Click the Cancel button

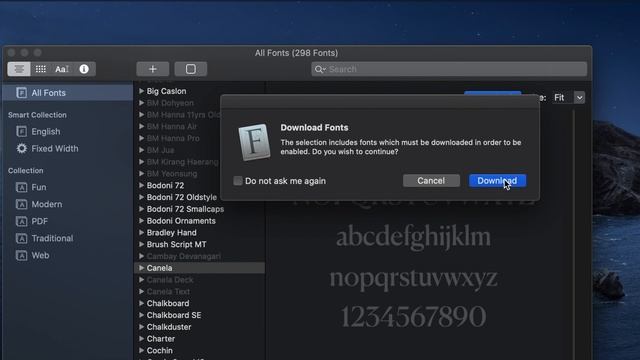431,181
